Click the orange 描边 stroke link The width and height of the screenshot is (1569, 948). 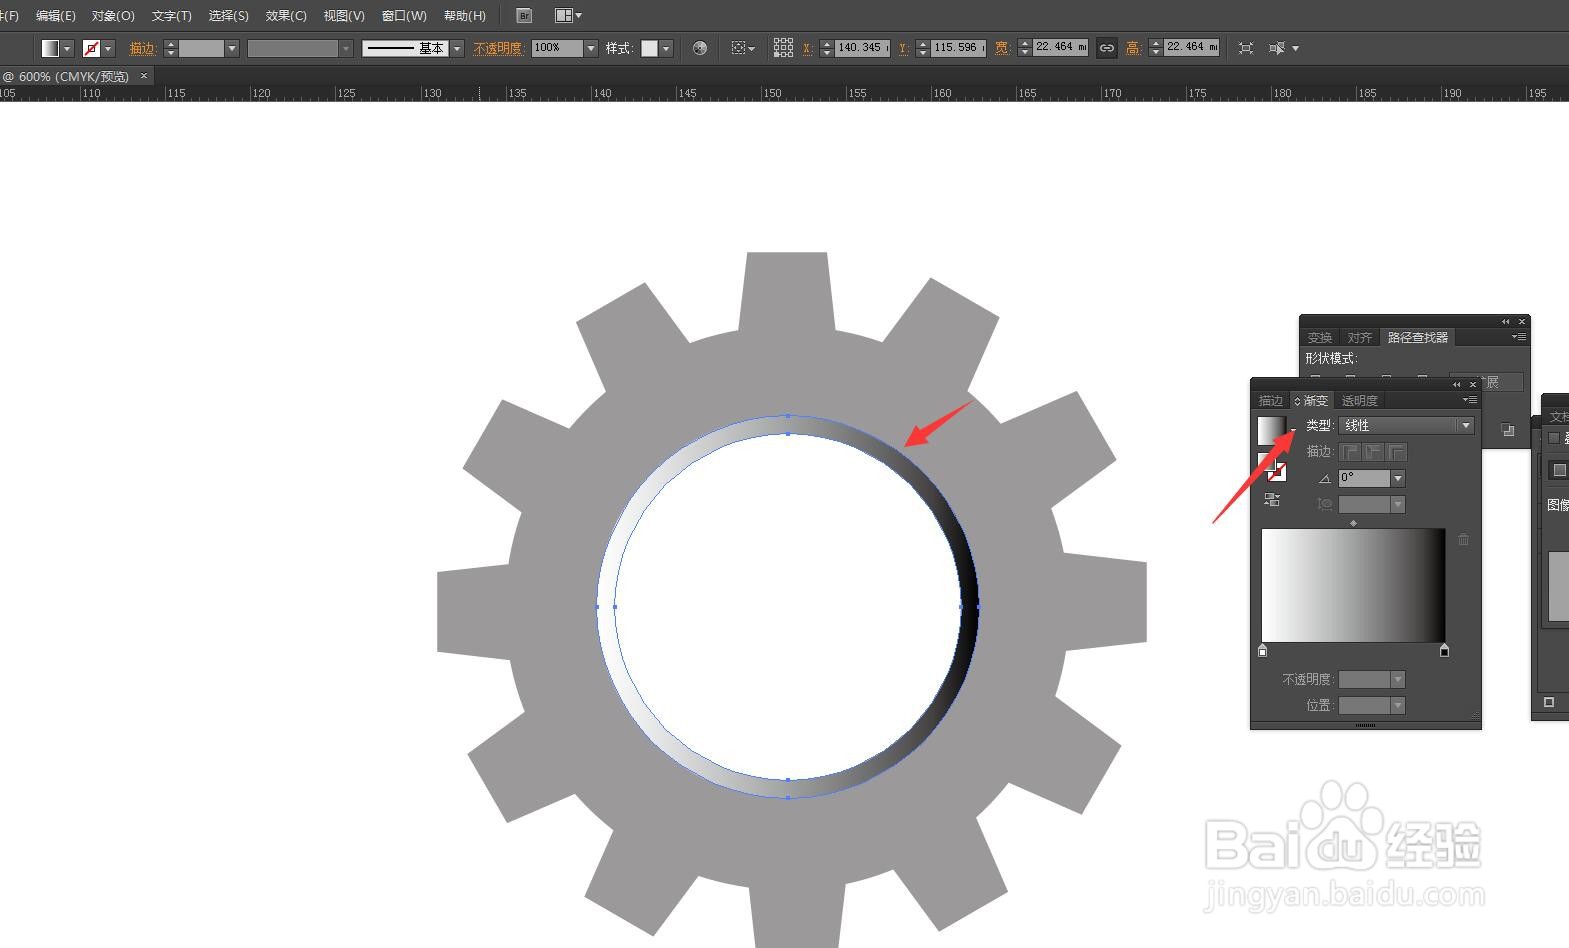tap(143, 48)
